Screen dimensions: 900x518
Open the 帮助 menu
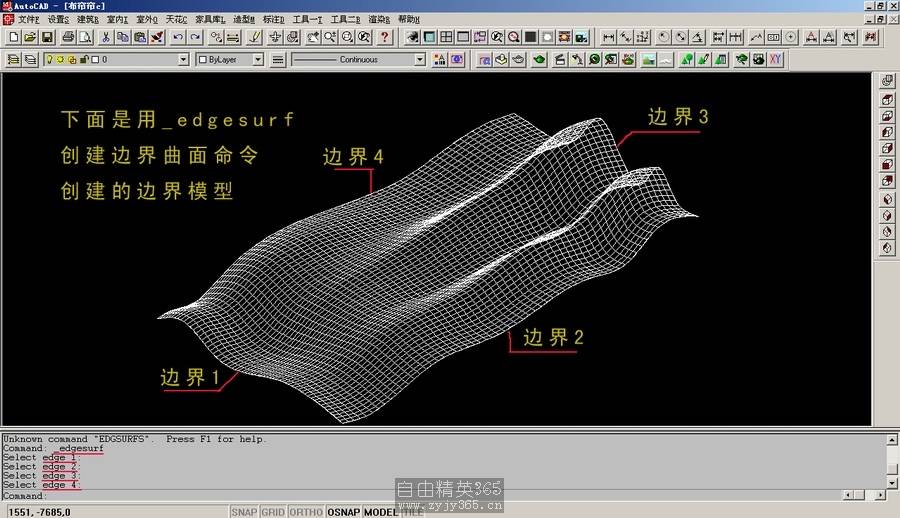point(408,19)
